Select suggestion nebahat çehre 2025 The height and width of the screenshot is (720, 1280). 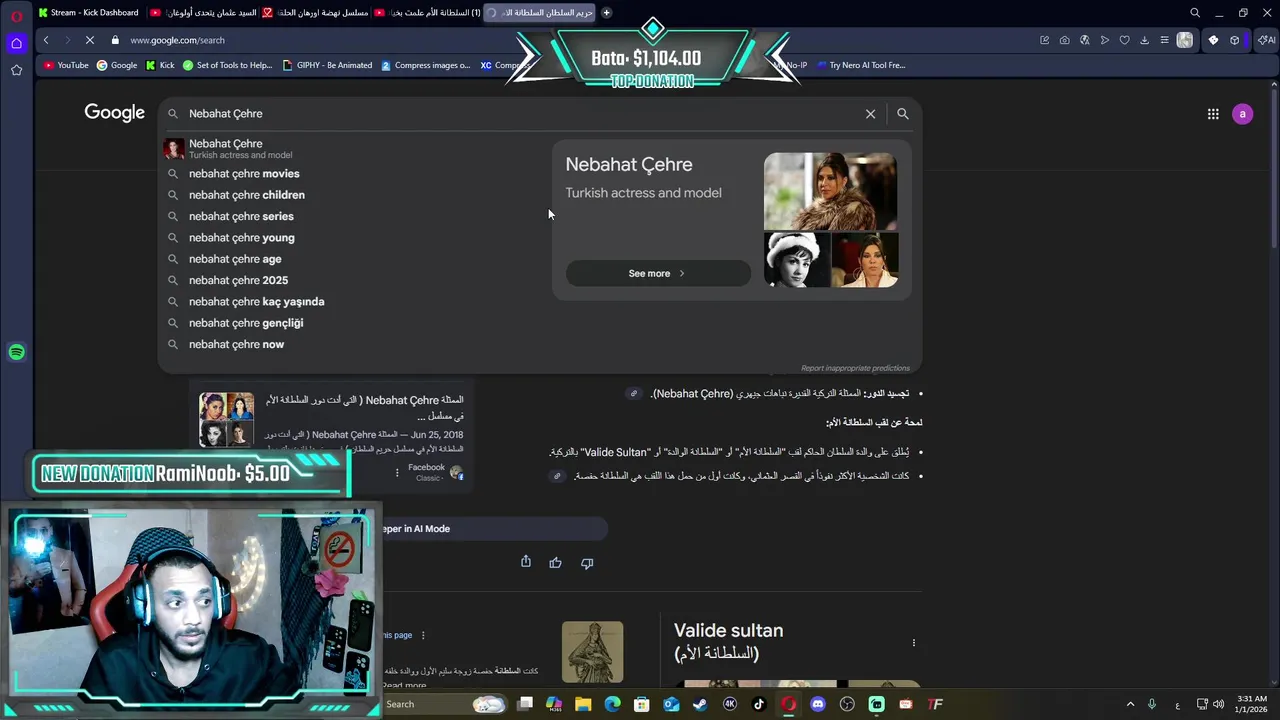[x=238, y=281]
